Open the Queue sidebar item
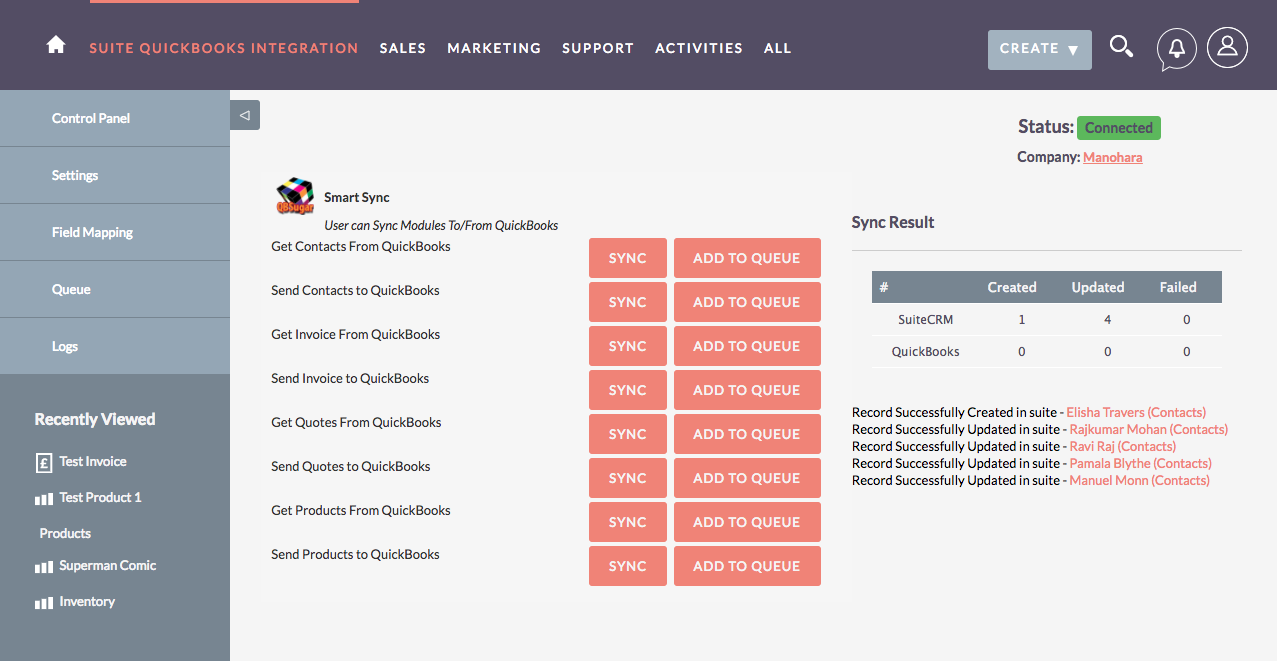 coord(71,289)
